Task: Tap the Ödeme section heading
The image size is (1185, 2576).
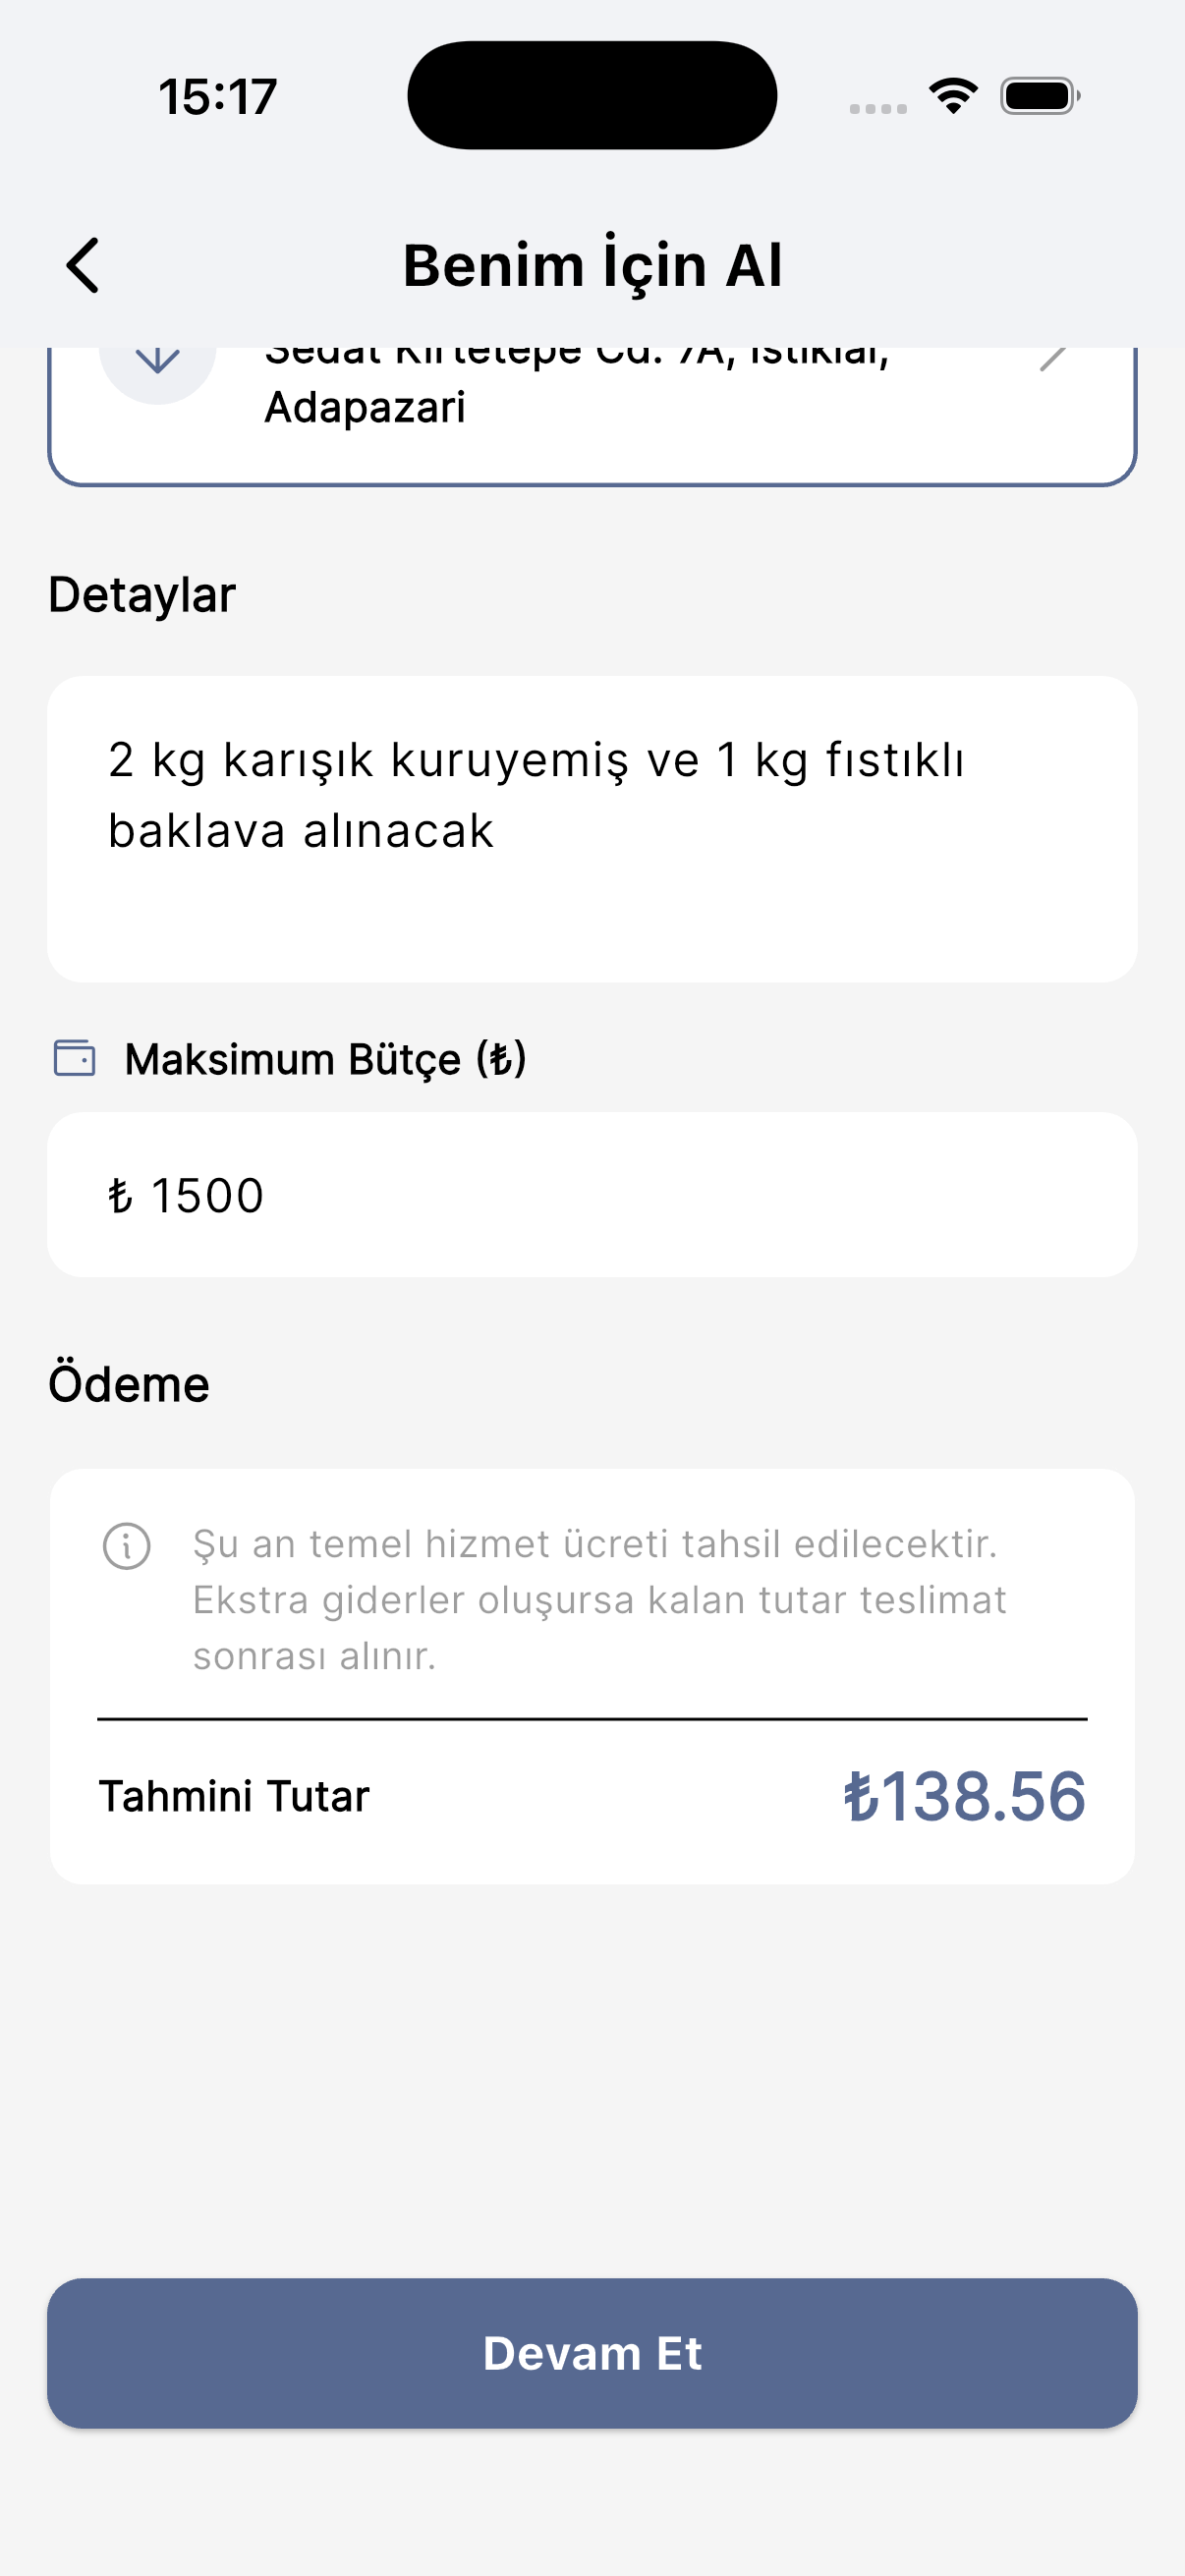Action: pyautogui.click(x=129, y=1385)
